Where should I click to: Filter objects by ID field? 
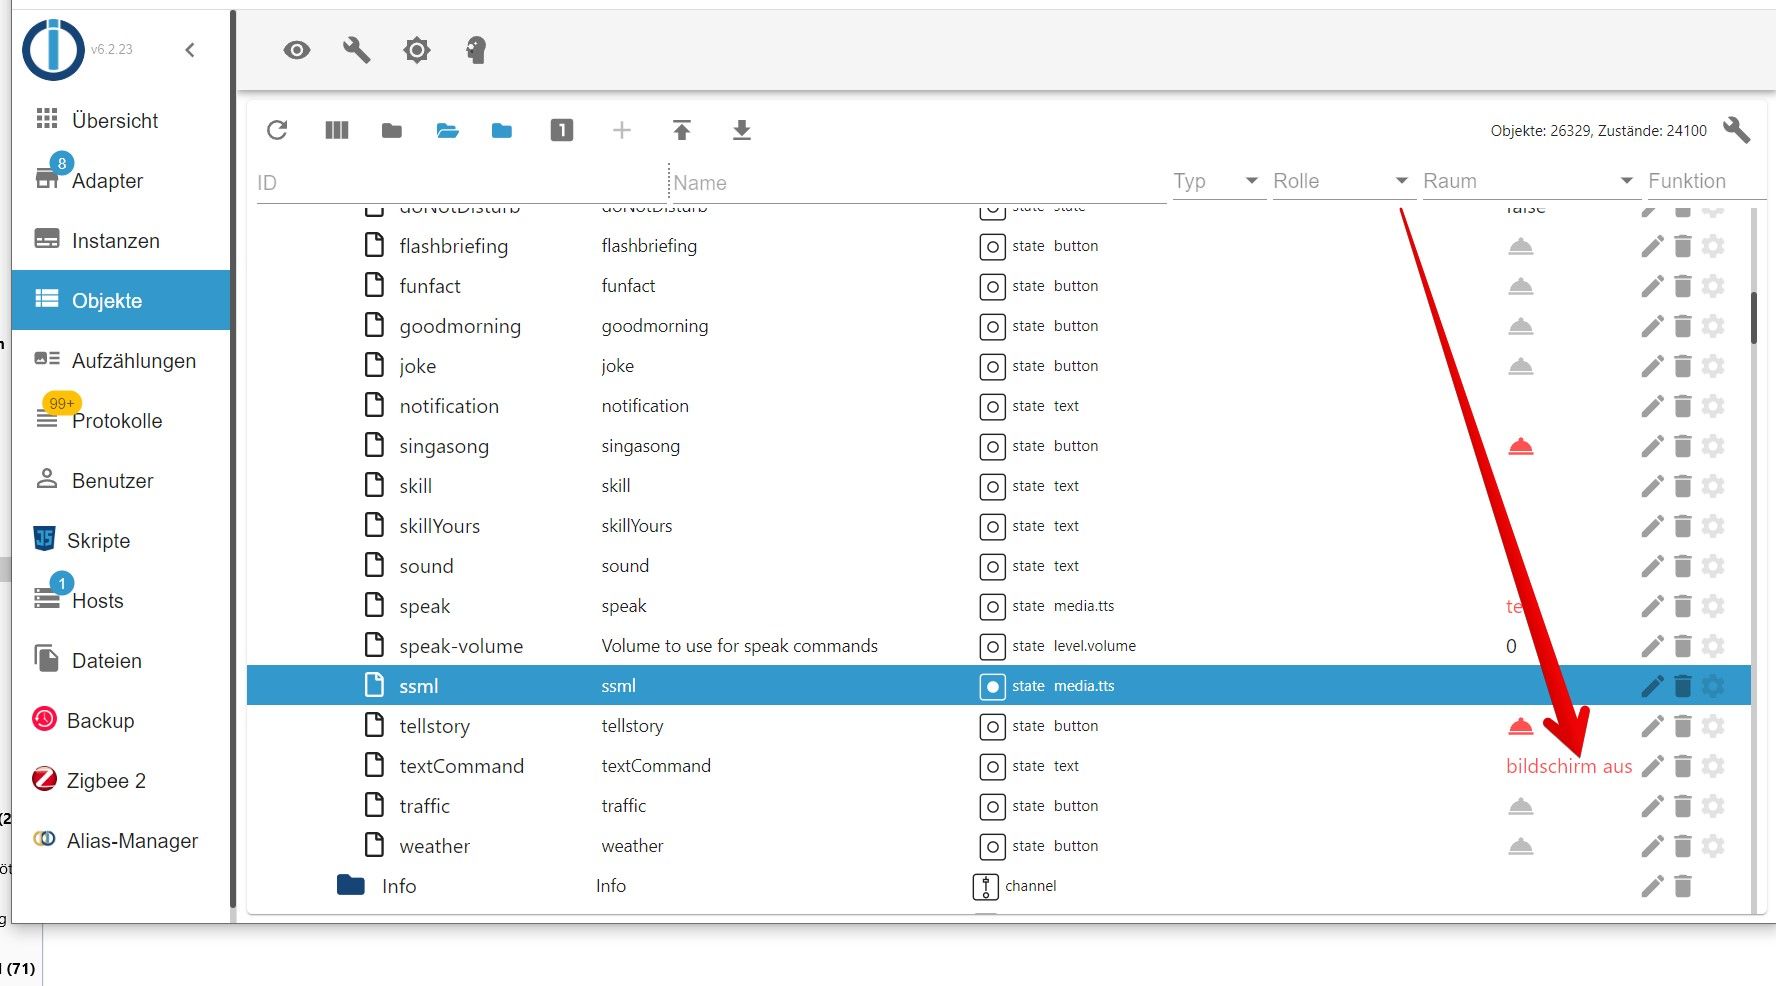point(461,183)
